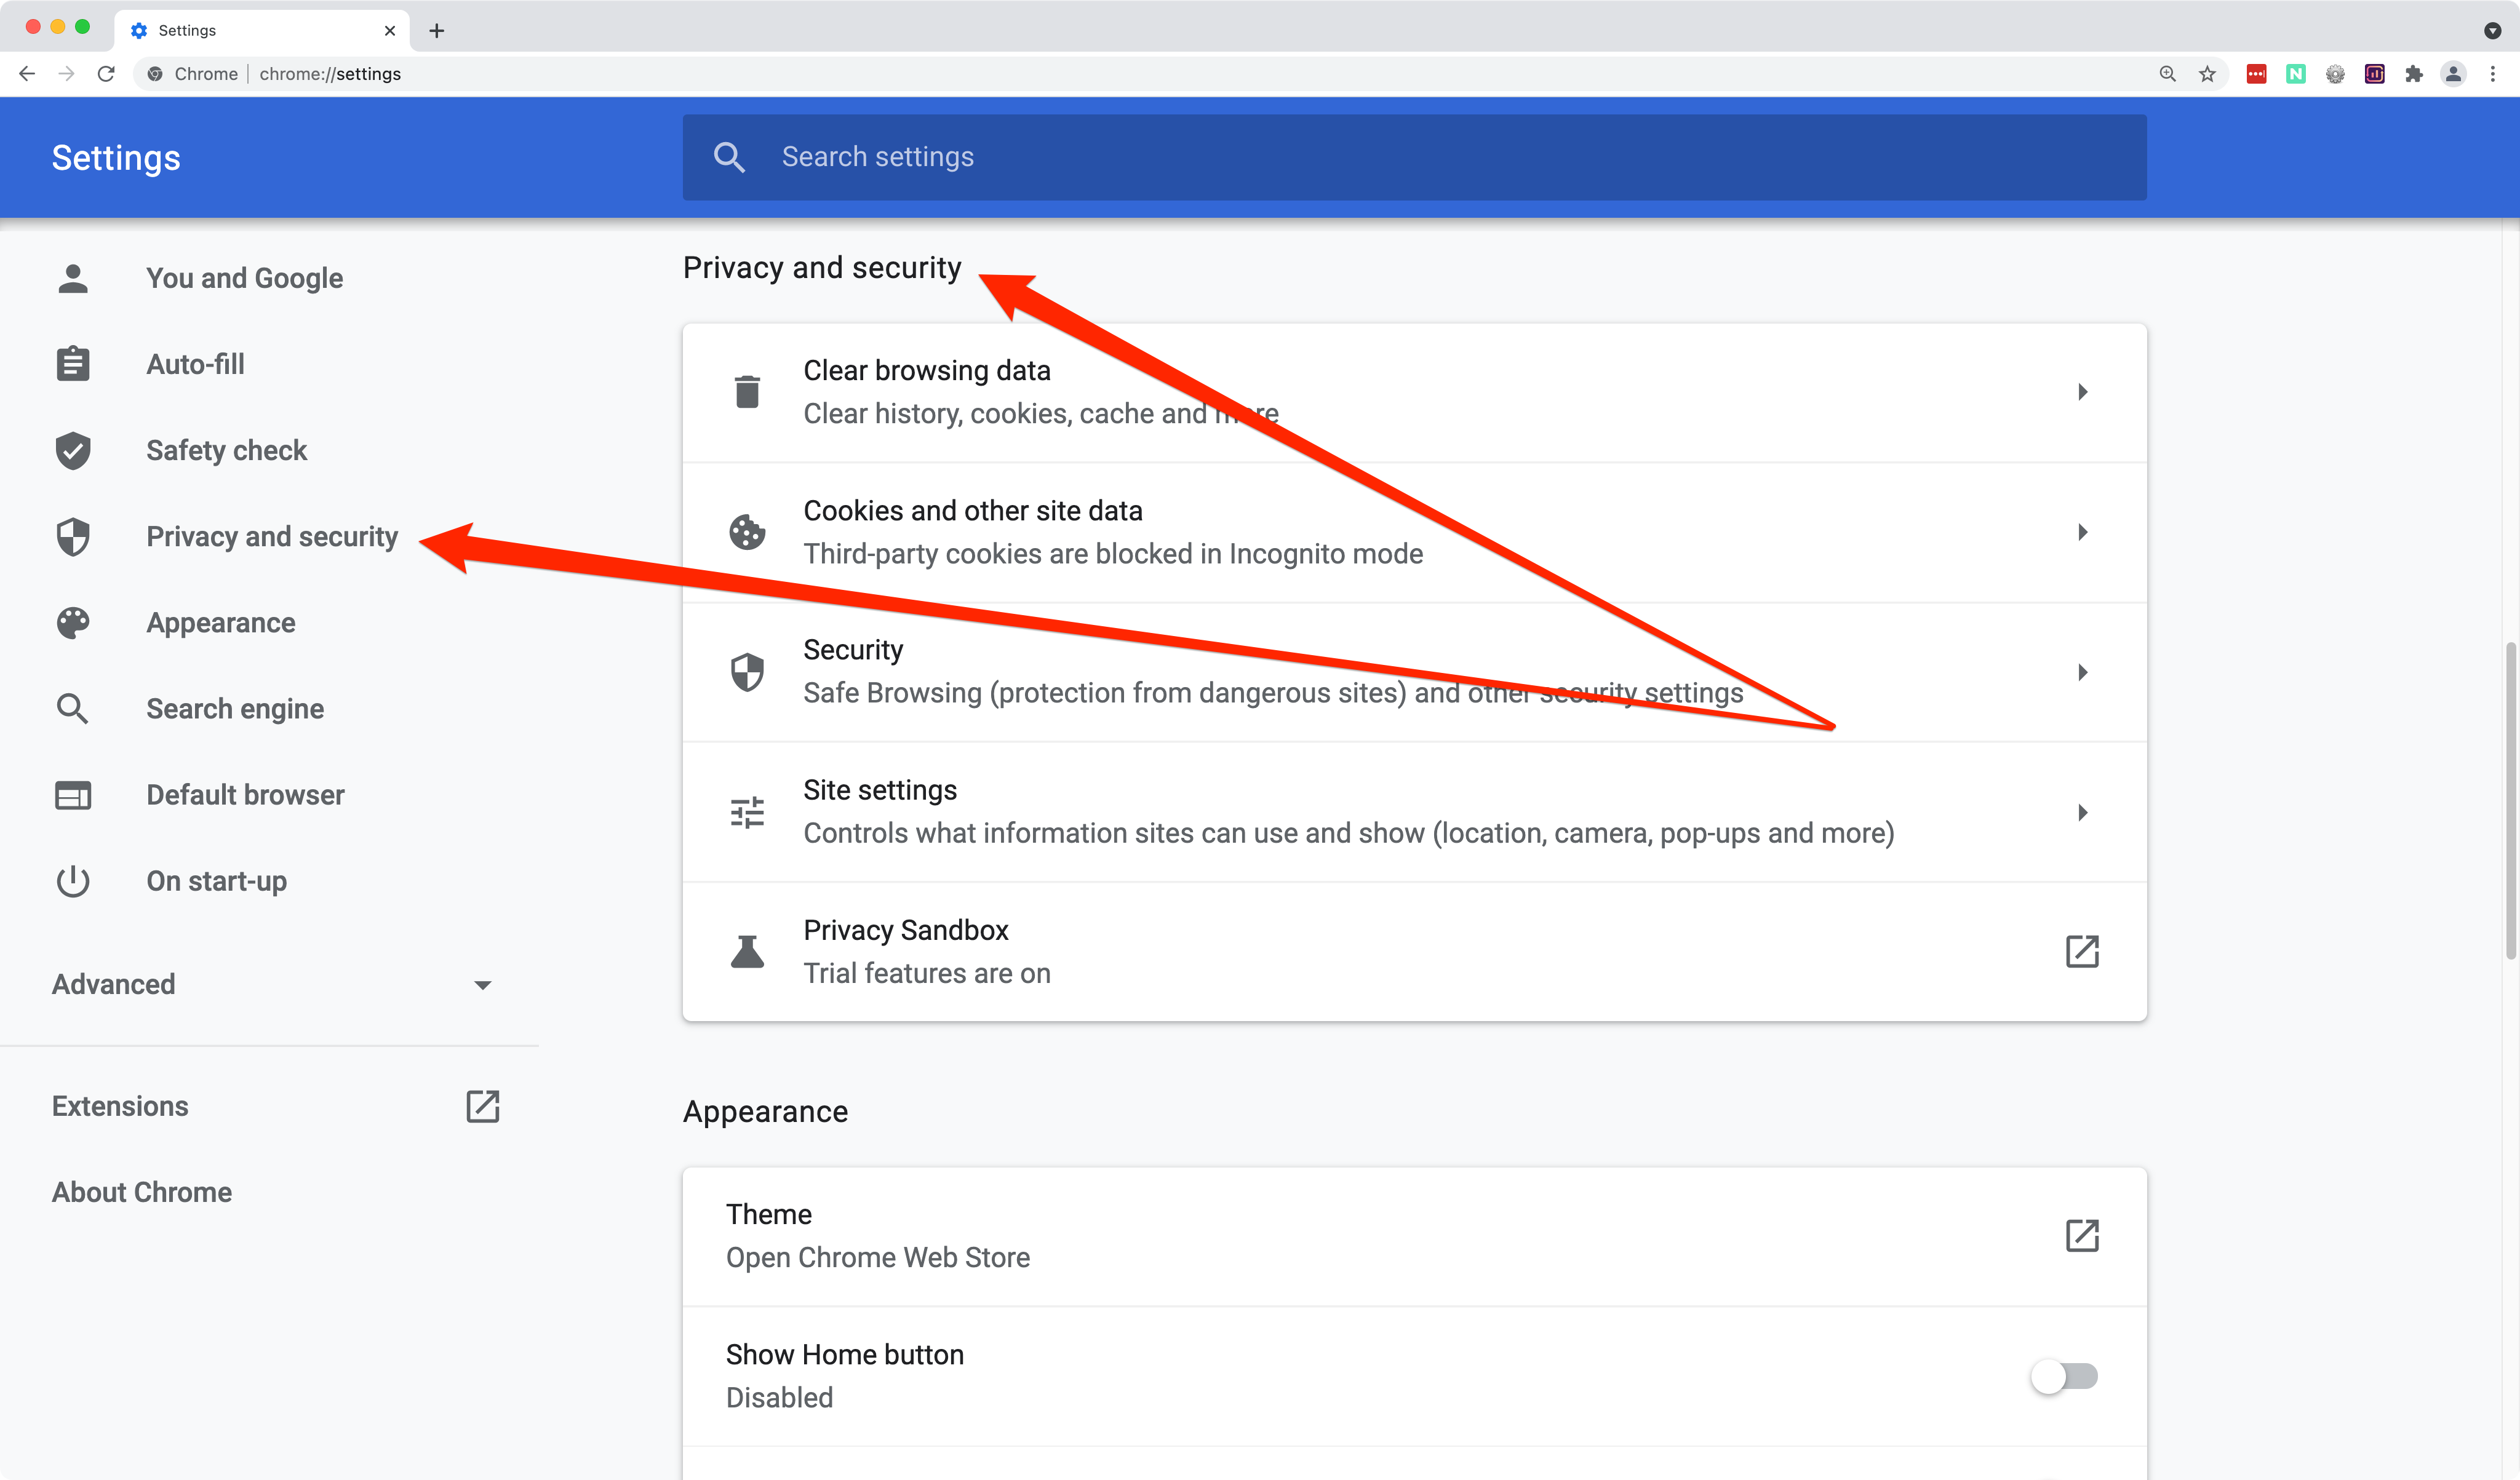Open On start-up section

(x=216, y=881)
